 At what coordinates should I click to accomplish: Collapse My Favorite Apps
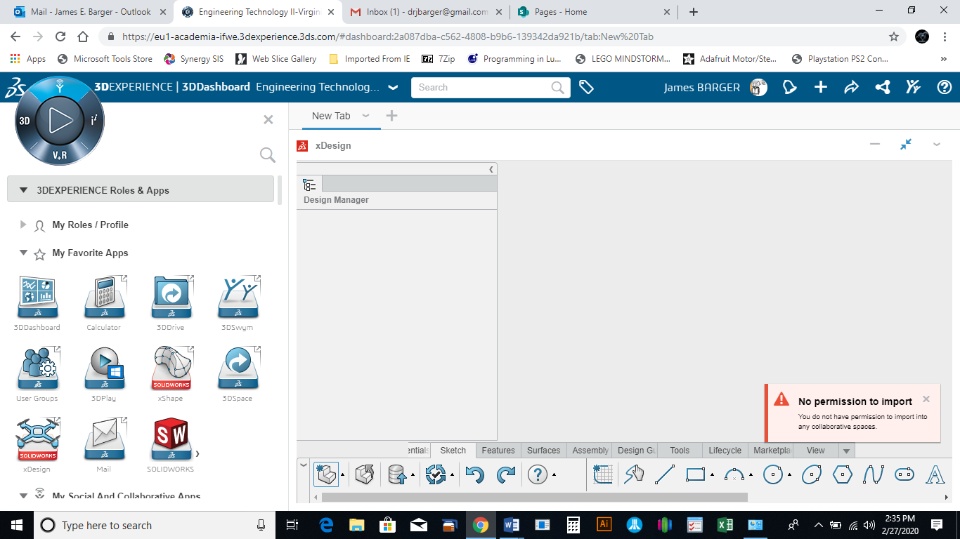pyautogui.click(x=23, y=252)
